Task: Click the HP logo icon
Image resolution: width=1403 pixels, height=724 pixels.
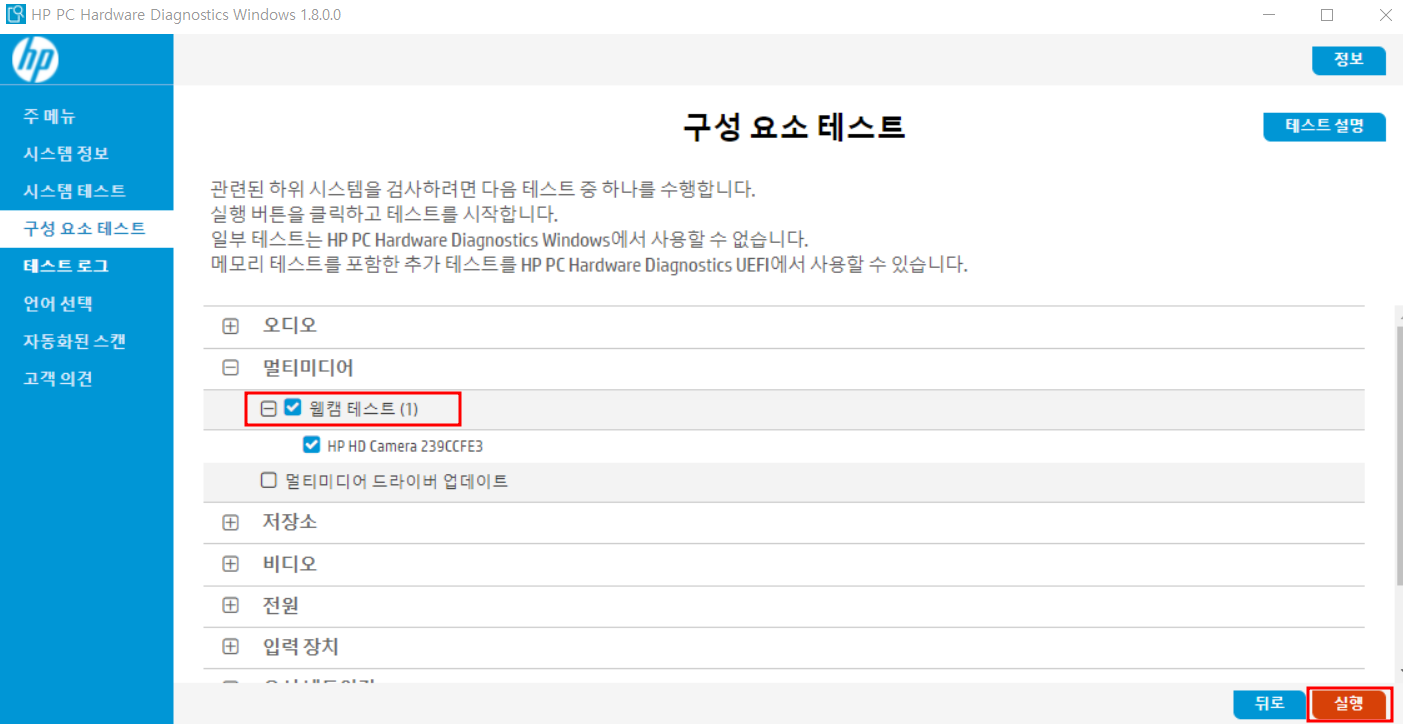Action: 35,61
